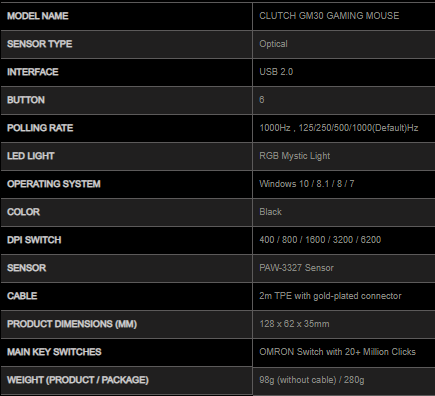Viewport: 435px width, 396px height.
Task: Select the Windows 10 / 8.1 / 8 / 7 value
Action: (307, 184)
